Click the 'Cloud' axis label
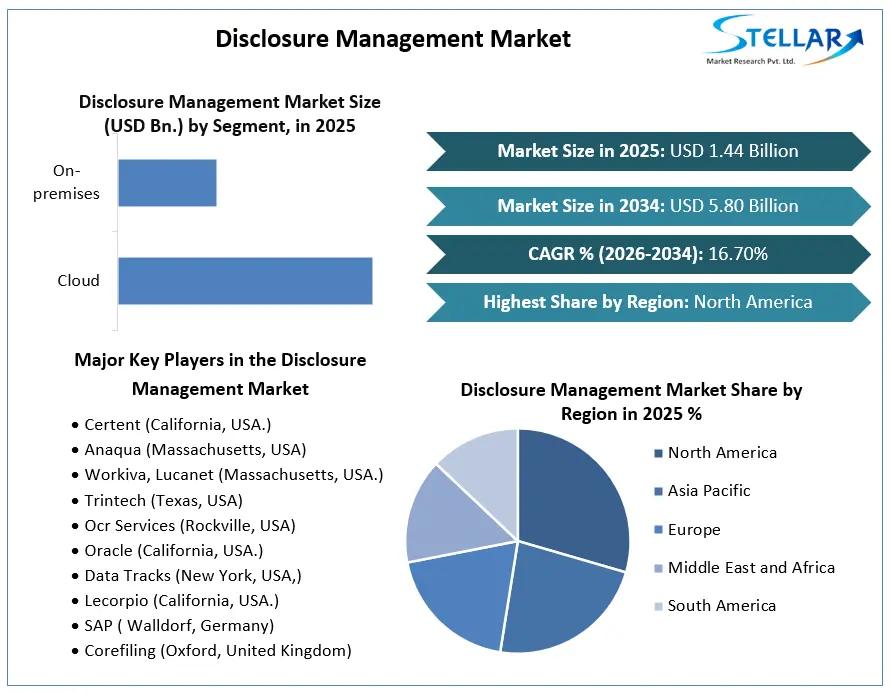 (78, 281)
